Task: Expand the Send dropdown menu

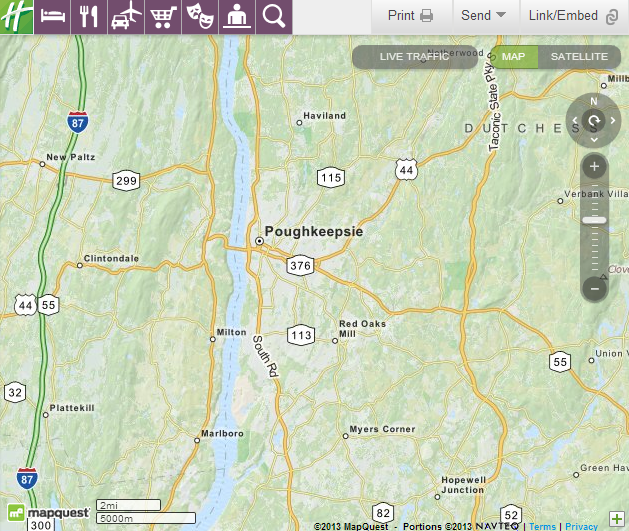Action: coord(484,16)
